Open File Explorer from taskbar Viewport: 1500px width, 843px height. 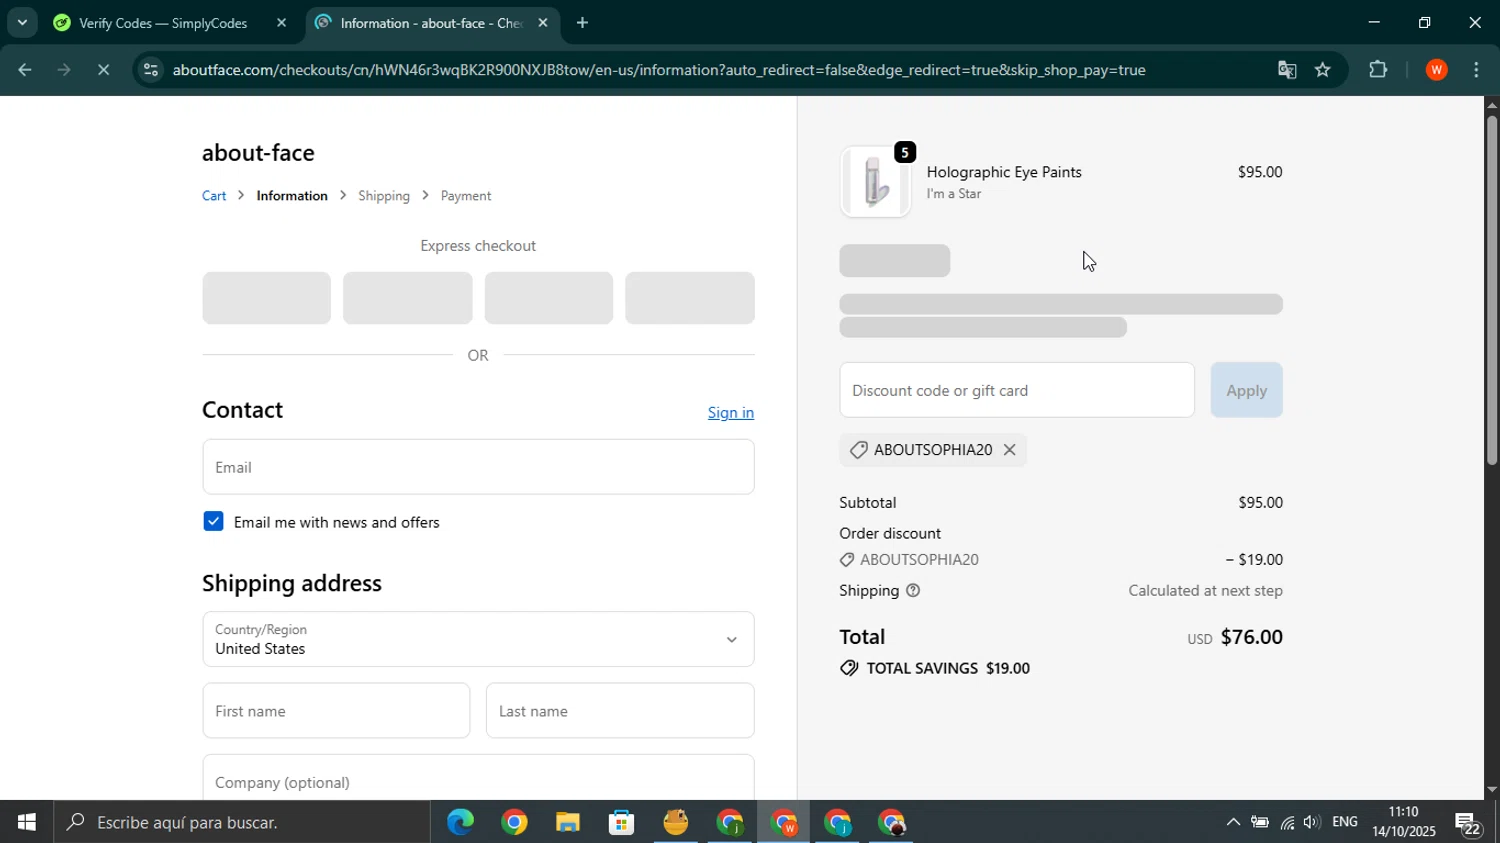click(x=568, y=823)
